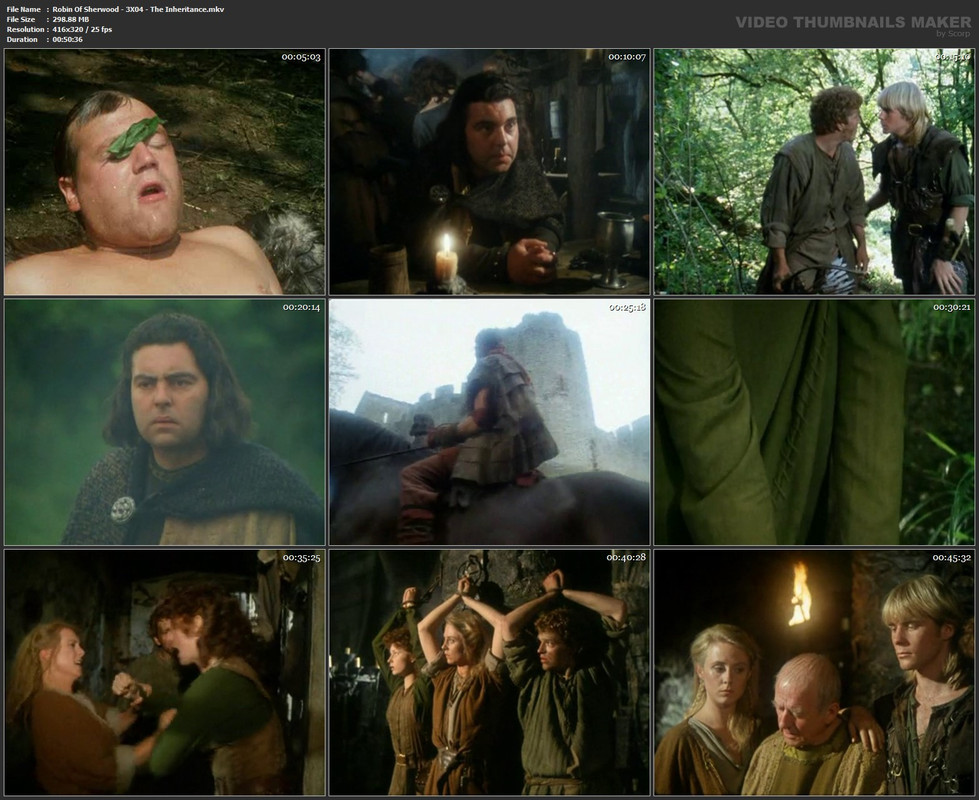Select the thumbnail timestamped 00:40:28
This screenshot has width=979, height=800.
490,673
